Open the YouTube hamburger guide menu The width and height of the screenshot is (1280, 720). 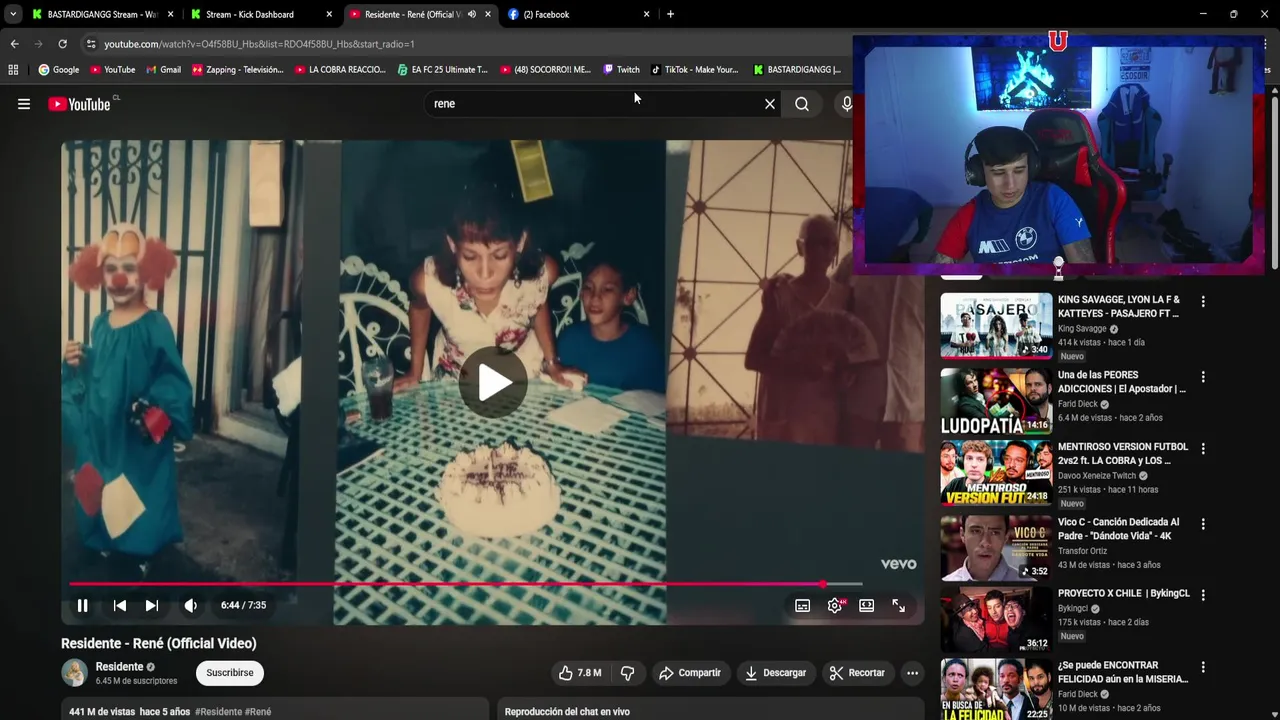click(24, 104)
